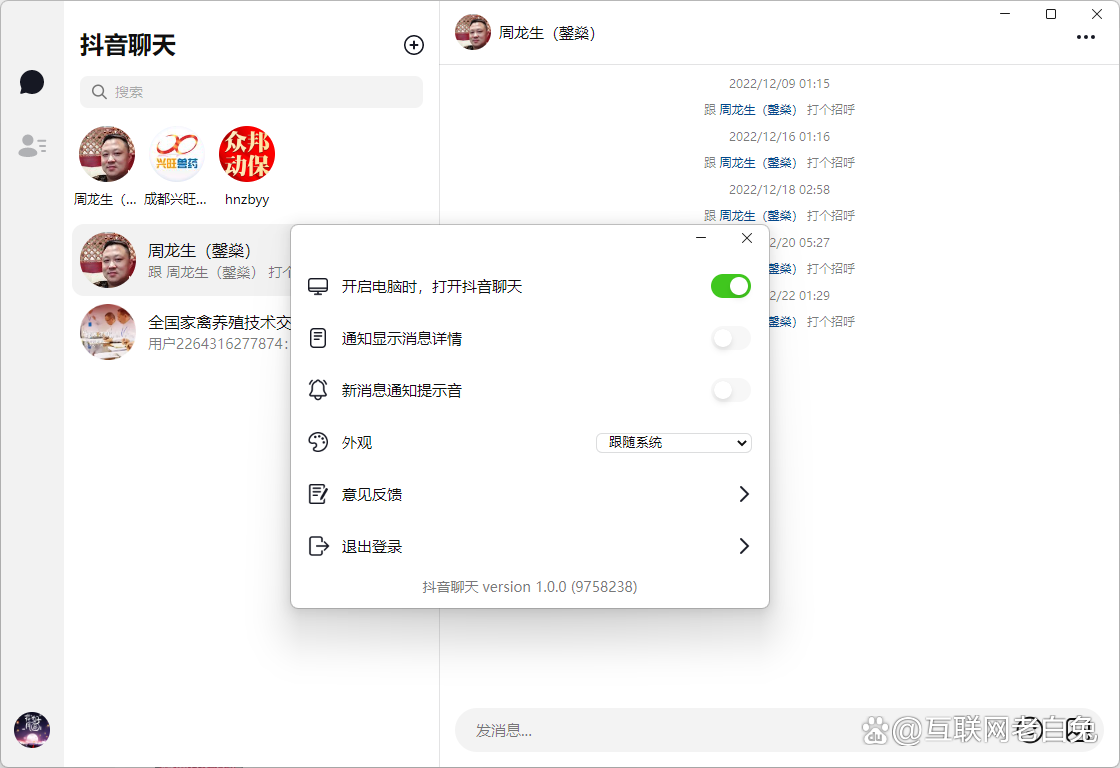Click the logout exit icon
Image resolution: width=1120 pixels, height=768 pixels.
(x=318, y=547)
